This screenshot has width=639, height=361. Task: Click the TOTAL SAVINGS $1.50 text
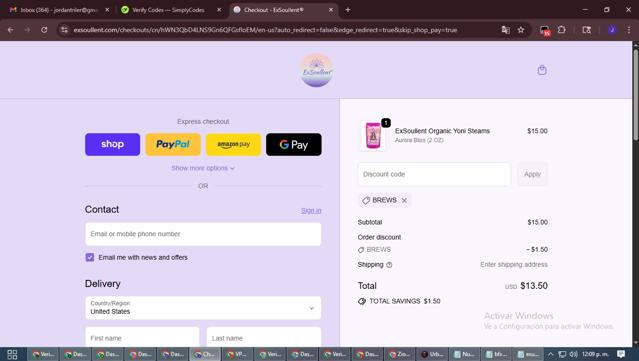point(405,301)
